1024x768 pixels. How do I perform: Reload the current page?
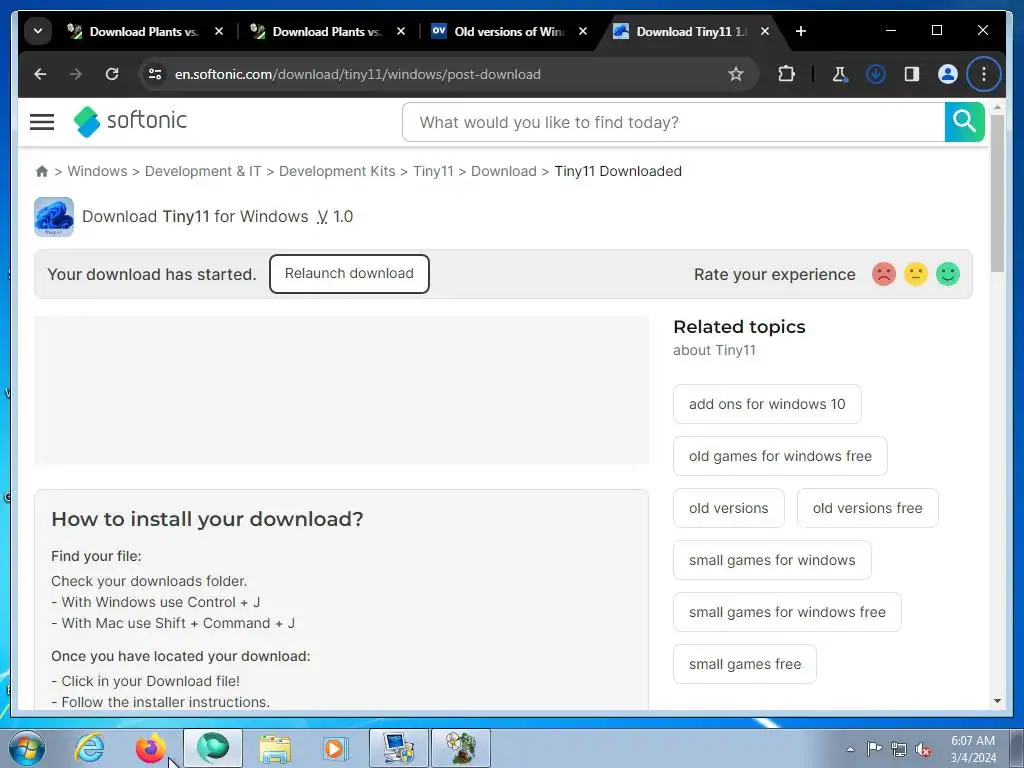112,74
